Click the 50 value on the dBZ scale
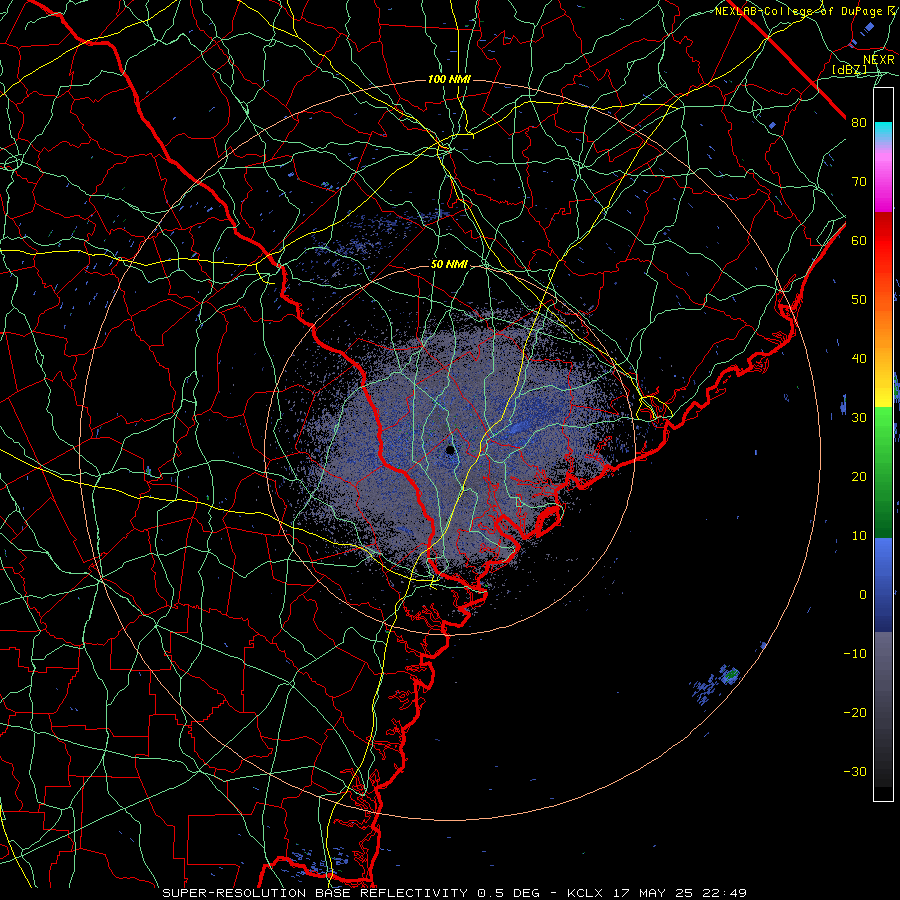This screenshot has height=900, width=900. [x=859, y=300]
